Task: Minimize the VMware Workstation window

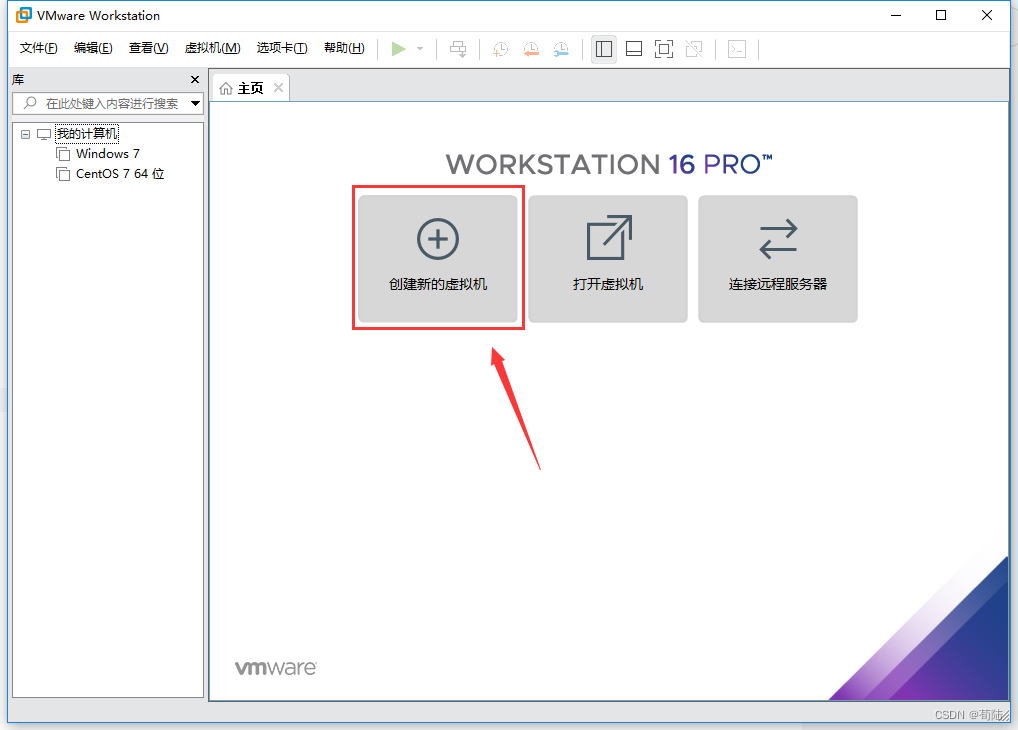Action: pyautogui.click(x=896, y=15)
